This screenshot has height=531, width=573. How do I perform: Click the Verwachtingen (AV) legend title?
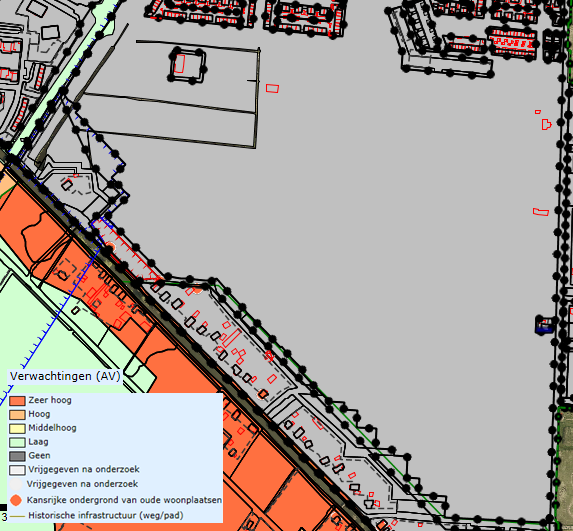click(65, 376)
